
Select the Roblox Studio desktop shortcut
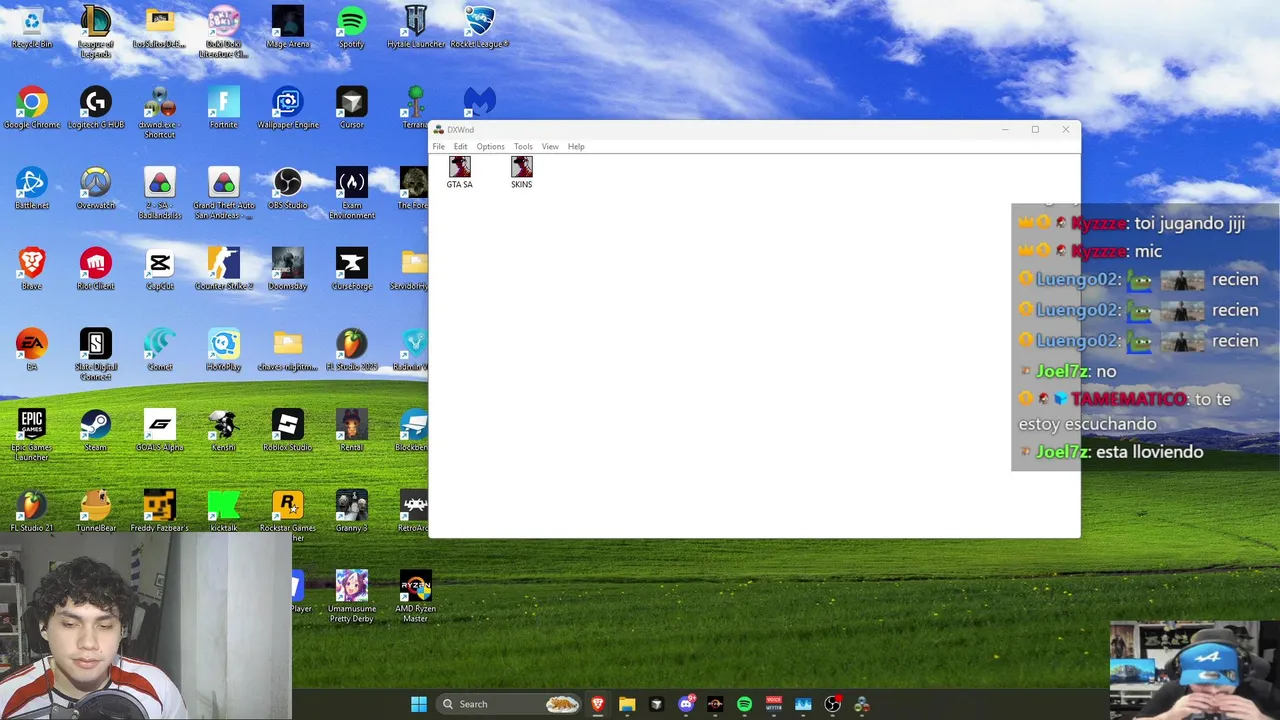pyautogui.click(x=288, y=430)
